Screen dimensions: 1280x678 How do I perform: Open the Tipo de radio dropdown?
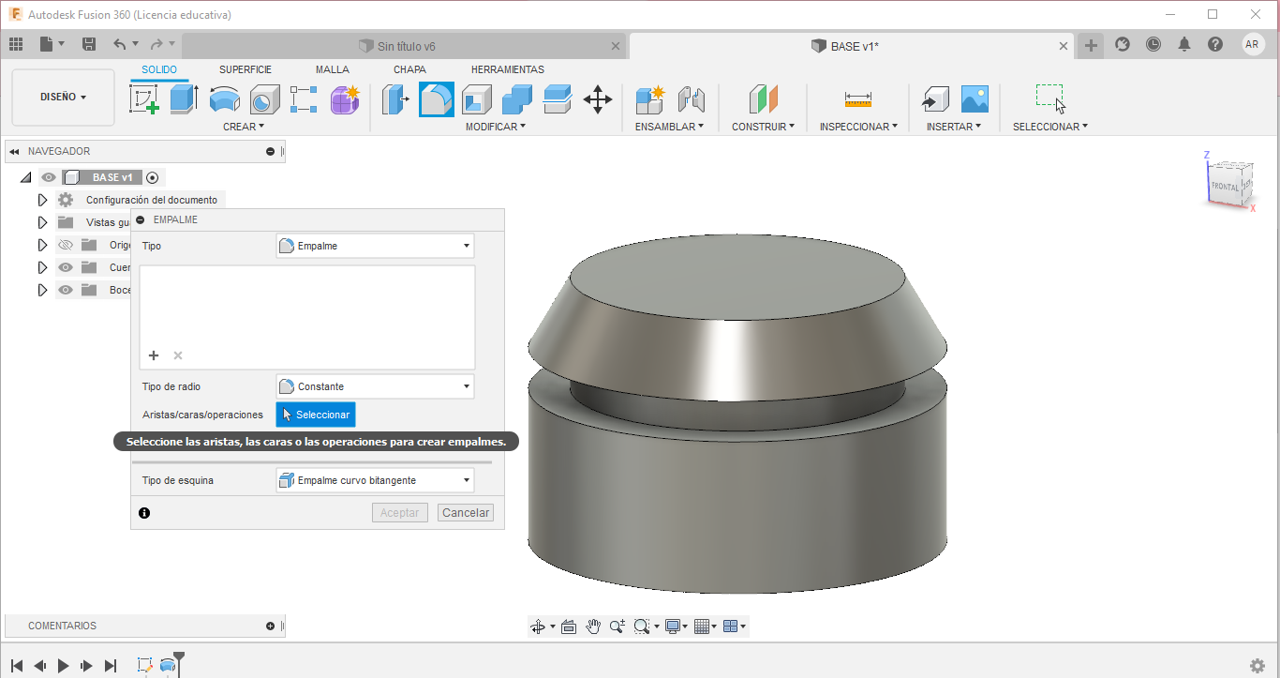click(375, 386)
